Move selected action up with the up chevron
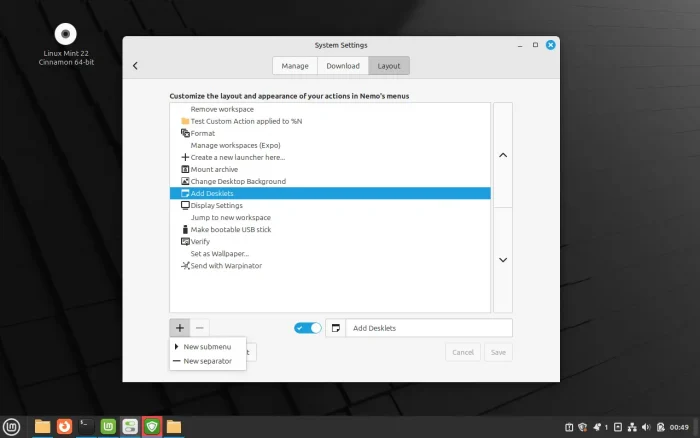The width and height of the screenshot is (700, 438). 503,155
